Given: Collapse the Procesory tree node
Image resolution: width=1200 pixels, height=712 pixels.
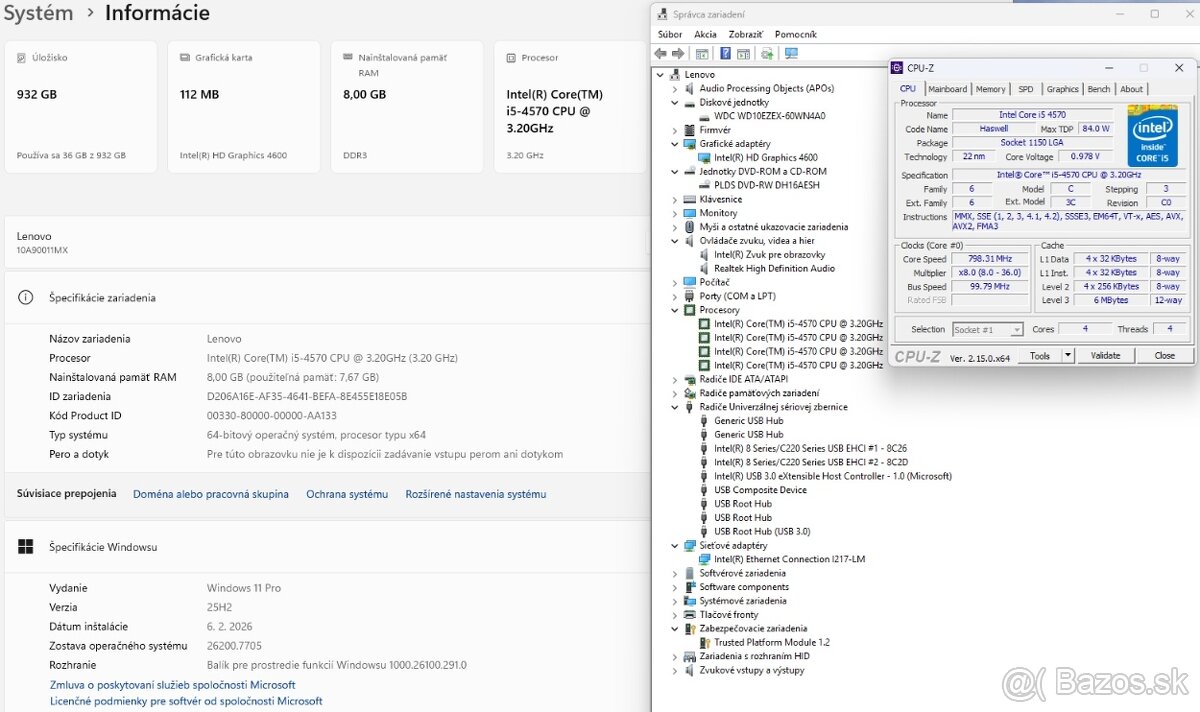Looking at the screenshot, I should tap(674, 311).
